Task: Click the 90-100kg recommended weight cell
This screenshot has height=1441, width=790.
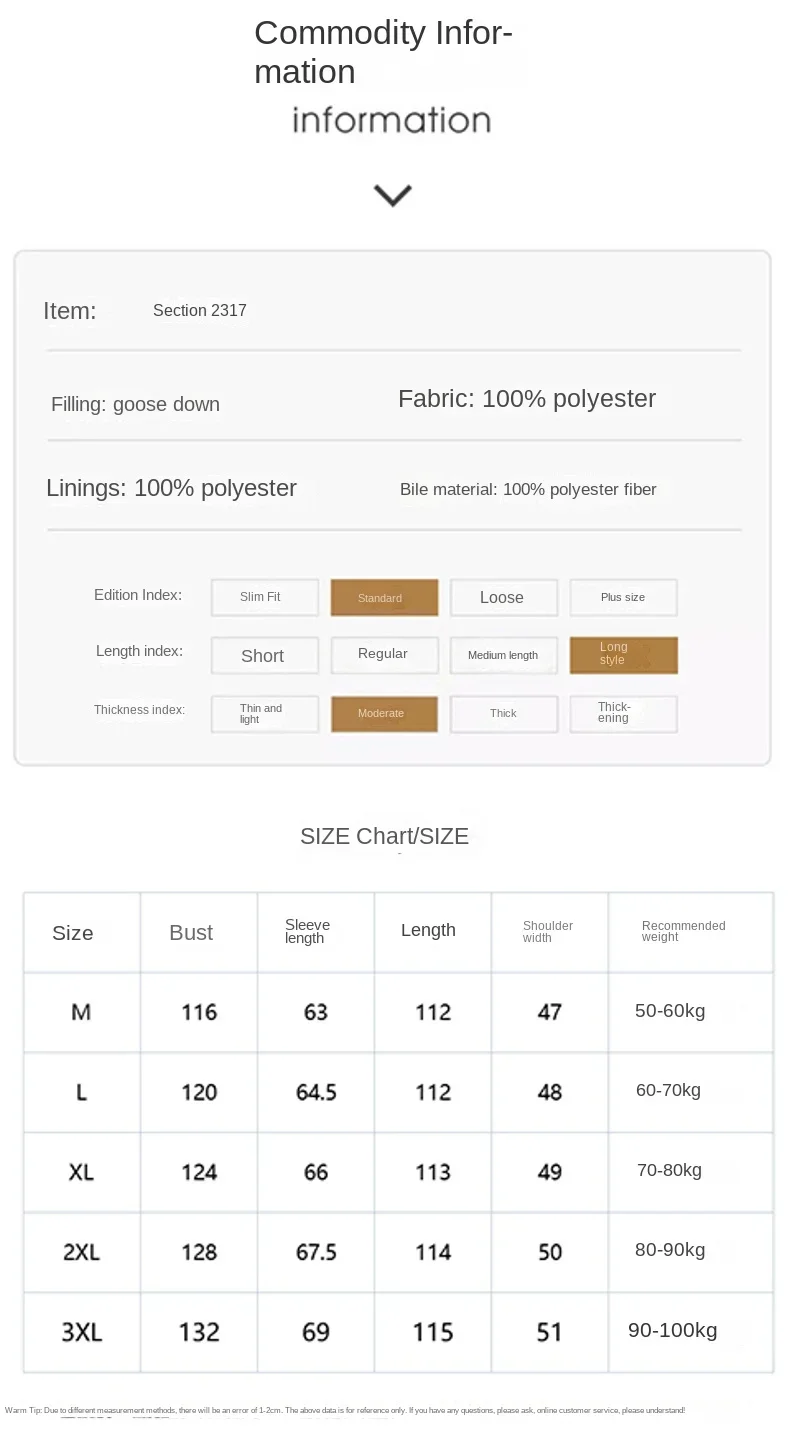Action: 673,1330
